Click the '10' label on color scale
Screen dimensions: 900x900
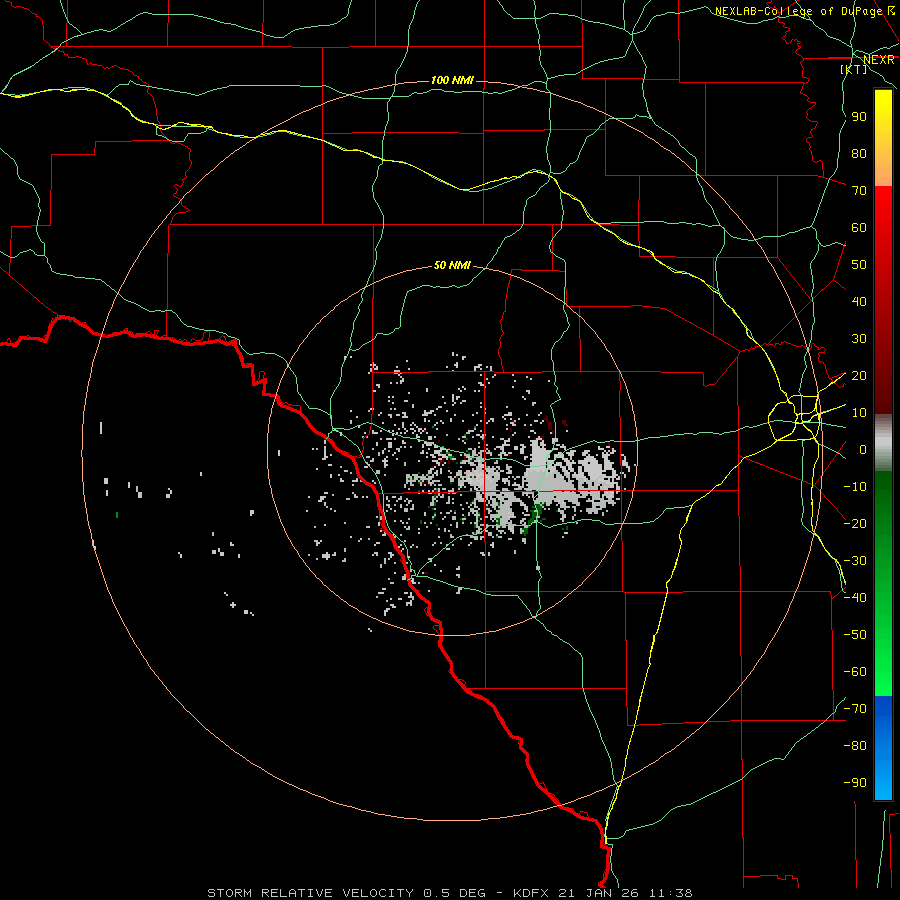[x=859, y=413]
